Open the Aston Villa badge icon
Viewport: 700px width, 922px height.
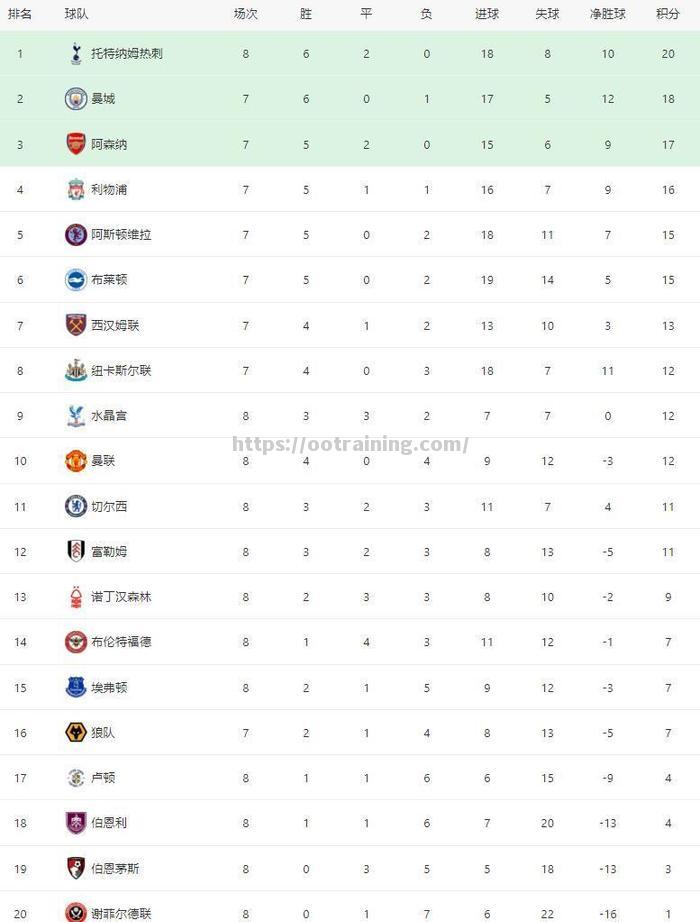point(75,235)
